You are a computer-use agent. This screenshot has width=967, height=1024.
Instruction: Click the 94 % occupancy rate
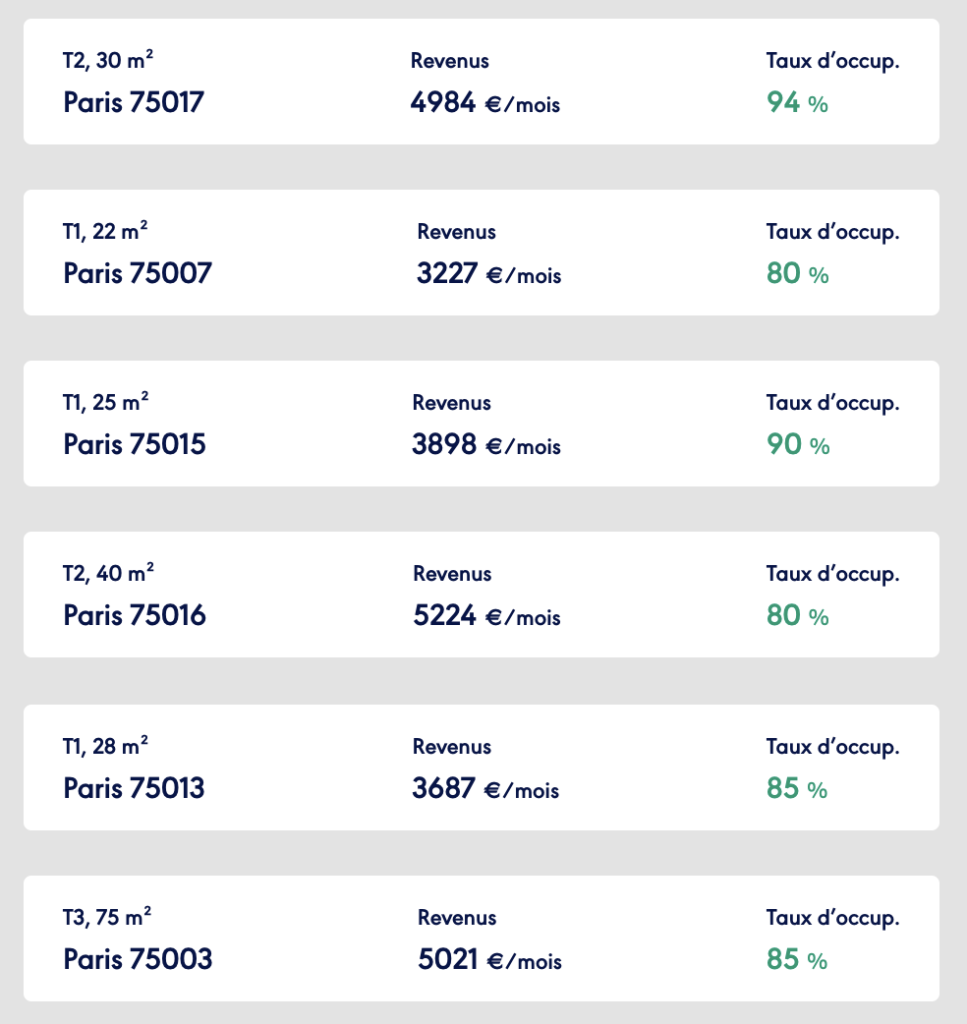pyautogui.click(x=797, y=102)
